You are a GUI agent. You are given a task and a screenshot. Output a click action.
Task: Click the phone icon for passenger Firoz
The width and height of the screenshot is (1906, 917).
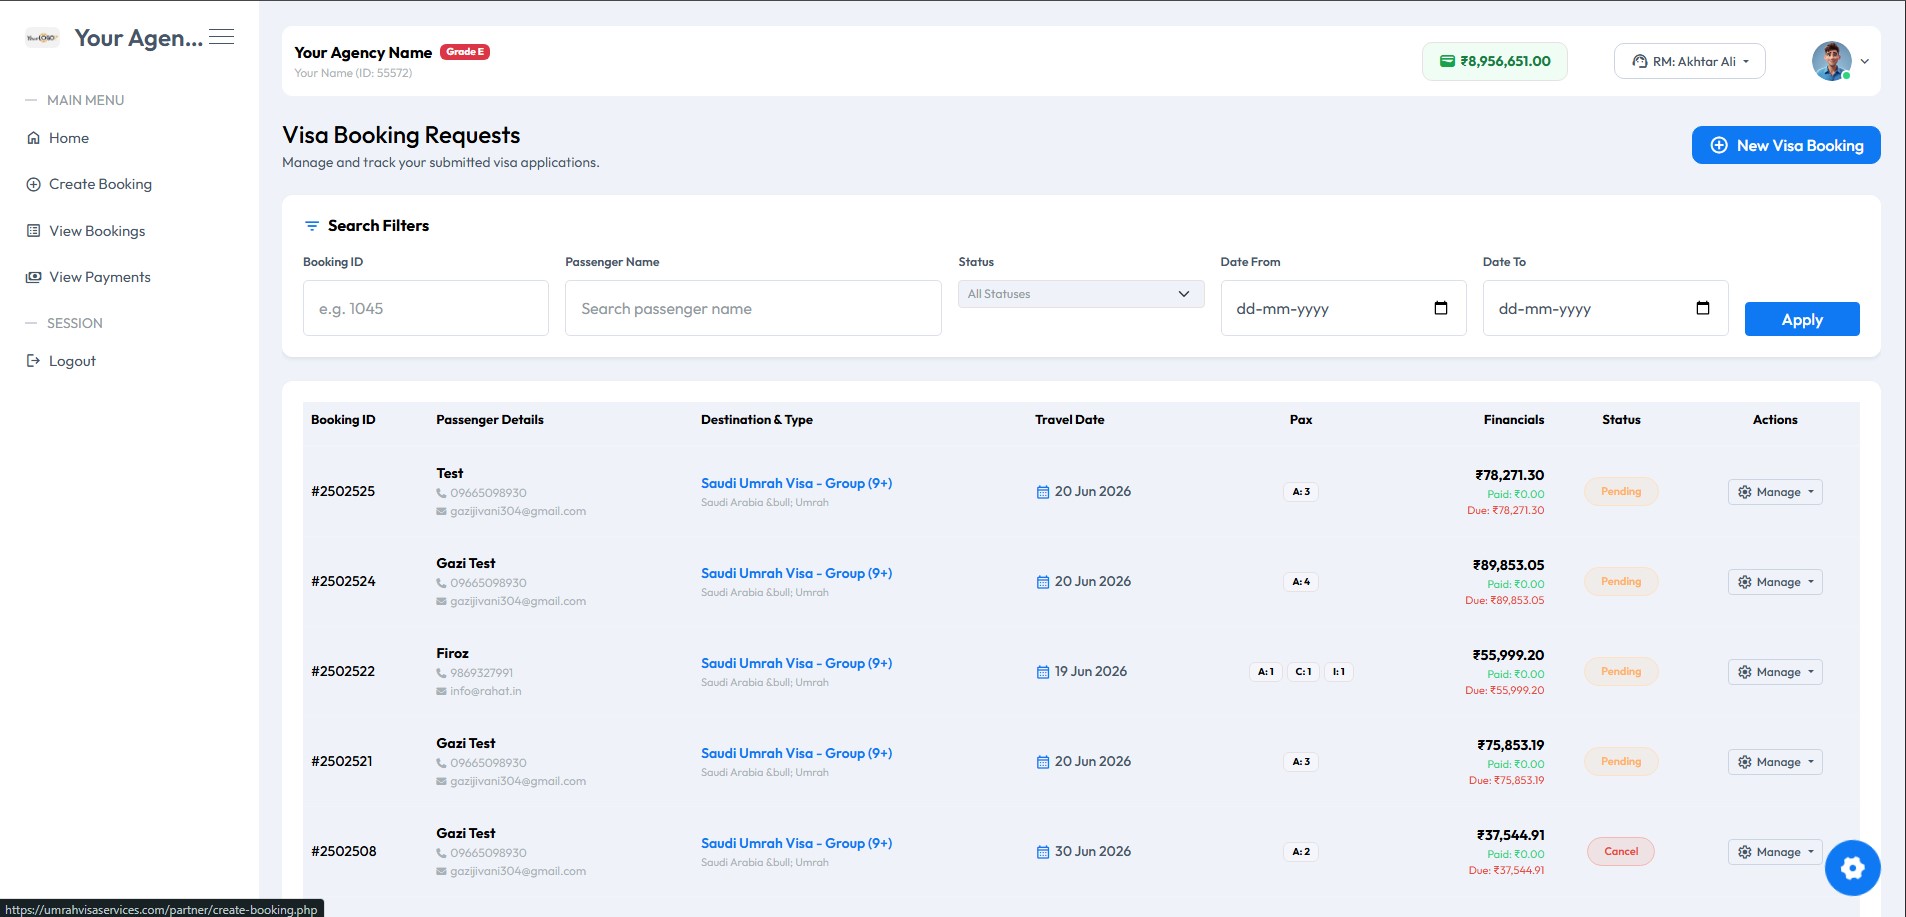point(441,673)
